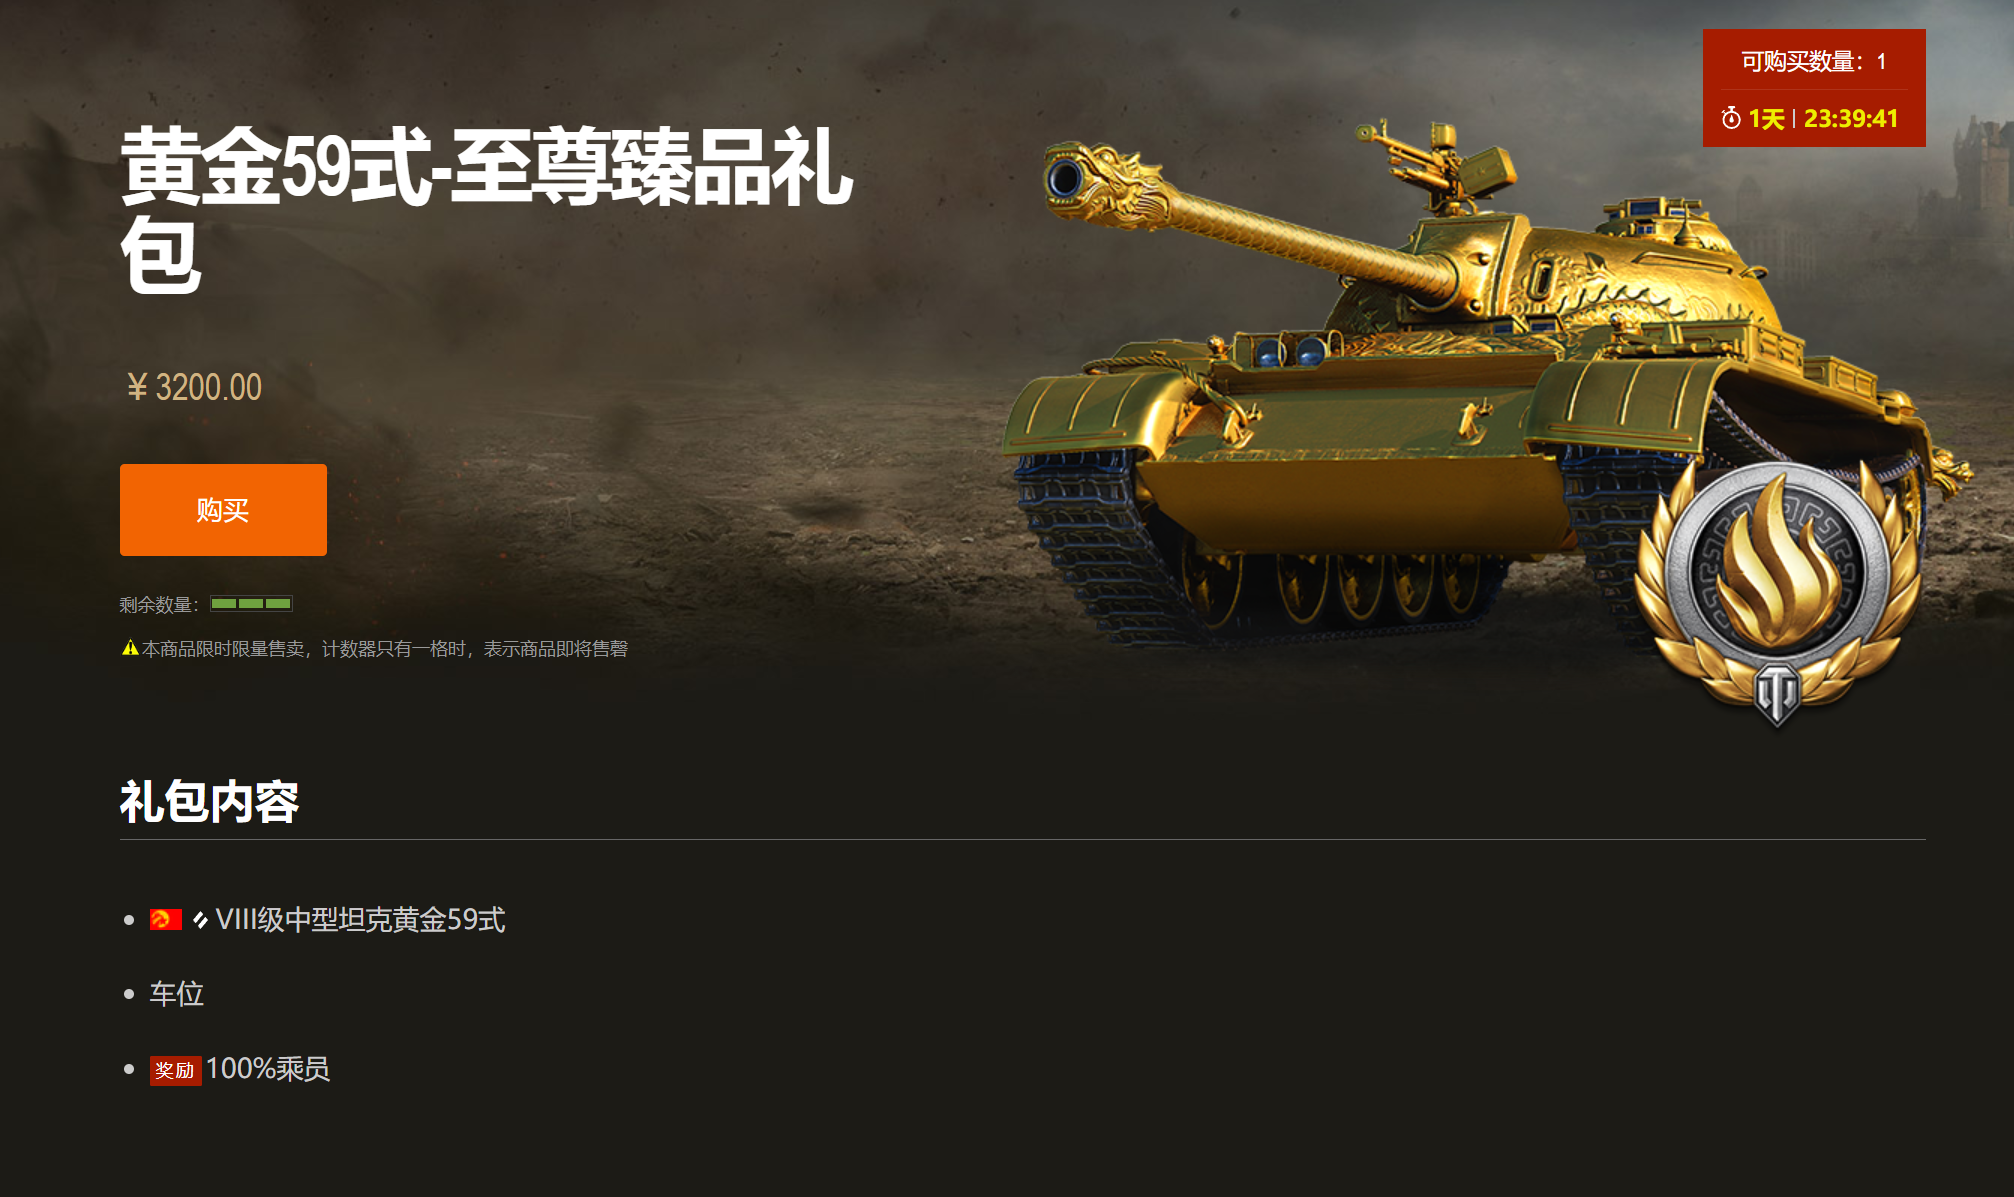
Task: Select the 车位 garage slot item
Action: [x=177, y=994]
